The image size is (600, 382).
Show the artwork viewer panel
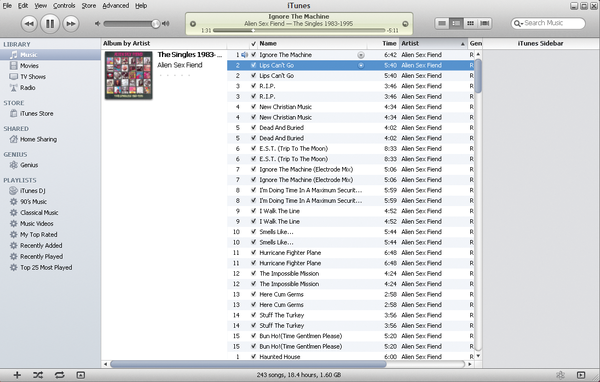pyautogui.click(x=80, y=375)
